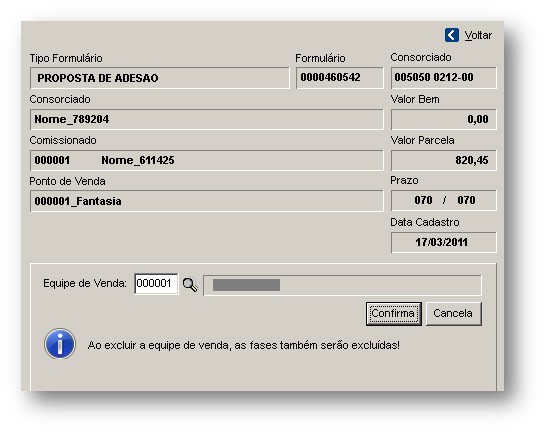546x433 pixels.
Task: Click the Formulário number 0000460542 field
Action: [340, 78]
